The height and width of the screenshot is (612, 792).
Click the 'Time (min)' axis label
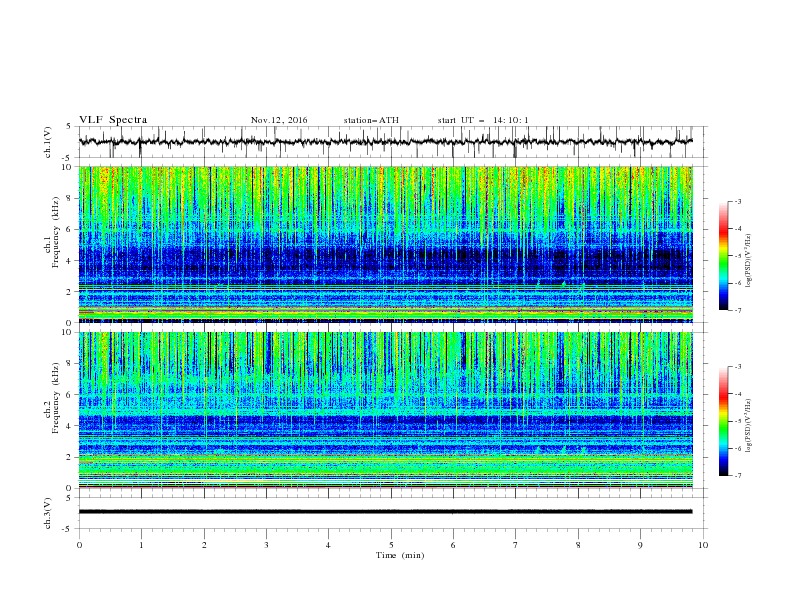[400, 555]
